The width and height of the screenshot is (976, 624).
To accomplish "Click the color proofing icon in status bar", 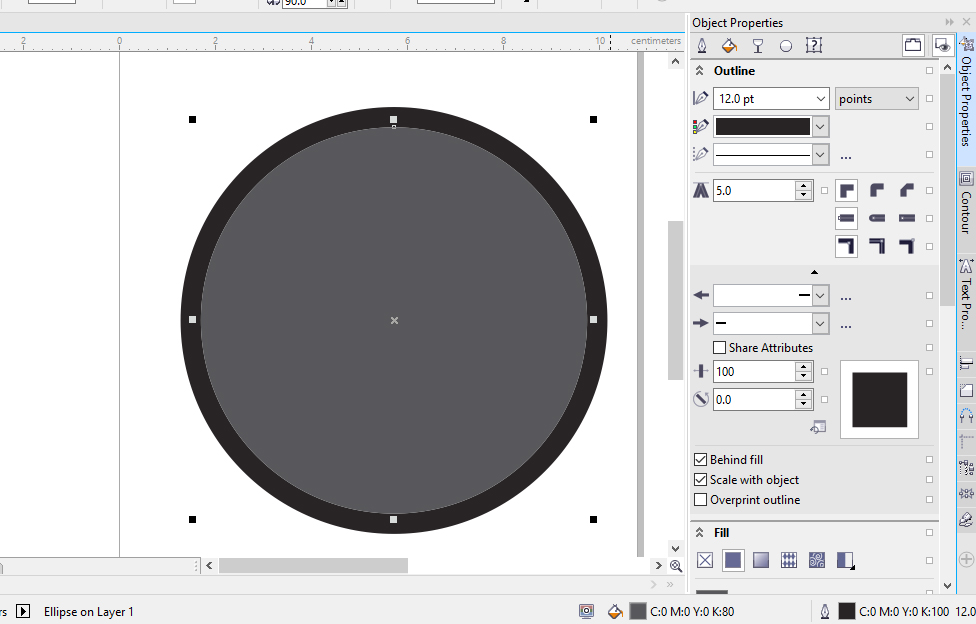I will click(x=586, y=612).
